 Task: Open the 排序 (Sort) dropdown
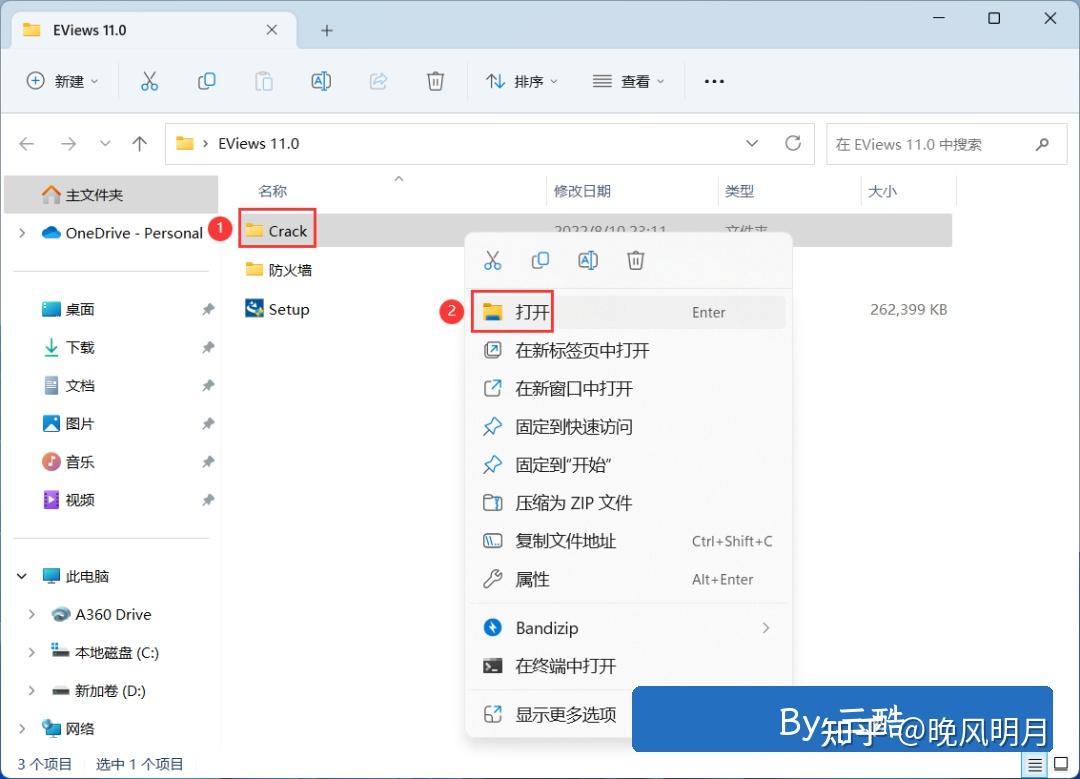tap(521, 81)
